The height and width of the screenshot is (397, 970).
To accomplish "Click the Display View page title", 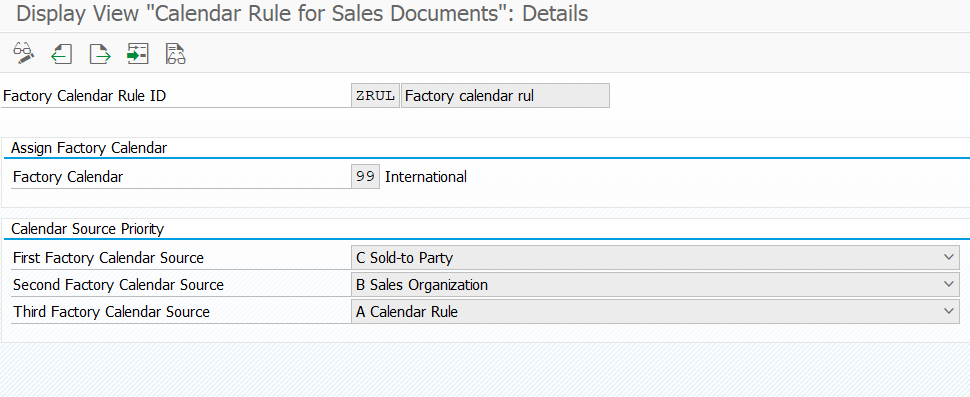I will pos(302,14).
